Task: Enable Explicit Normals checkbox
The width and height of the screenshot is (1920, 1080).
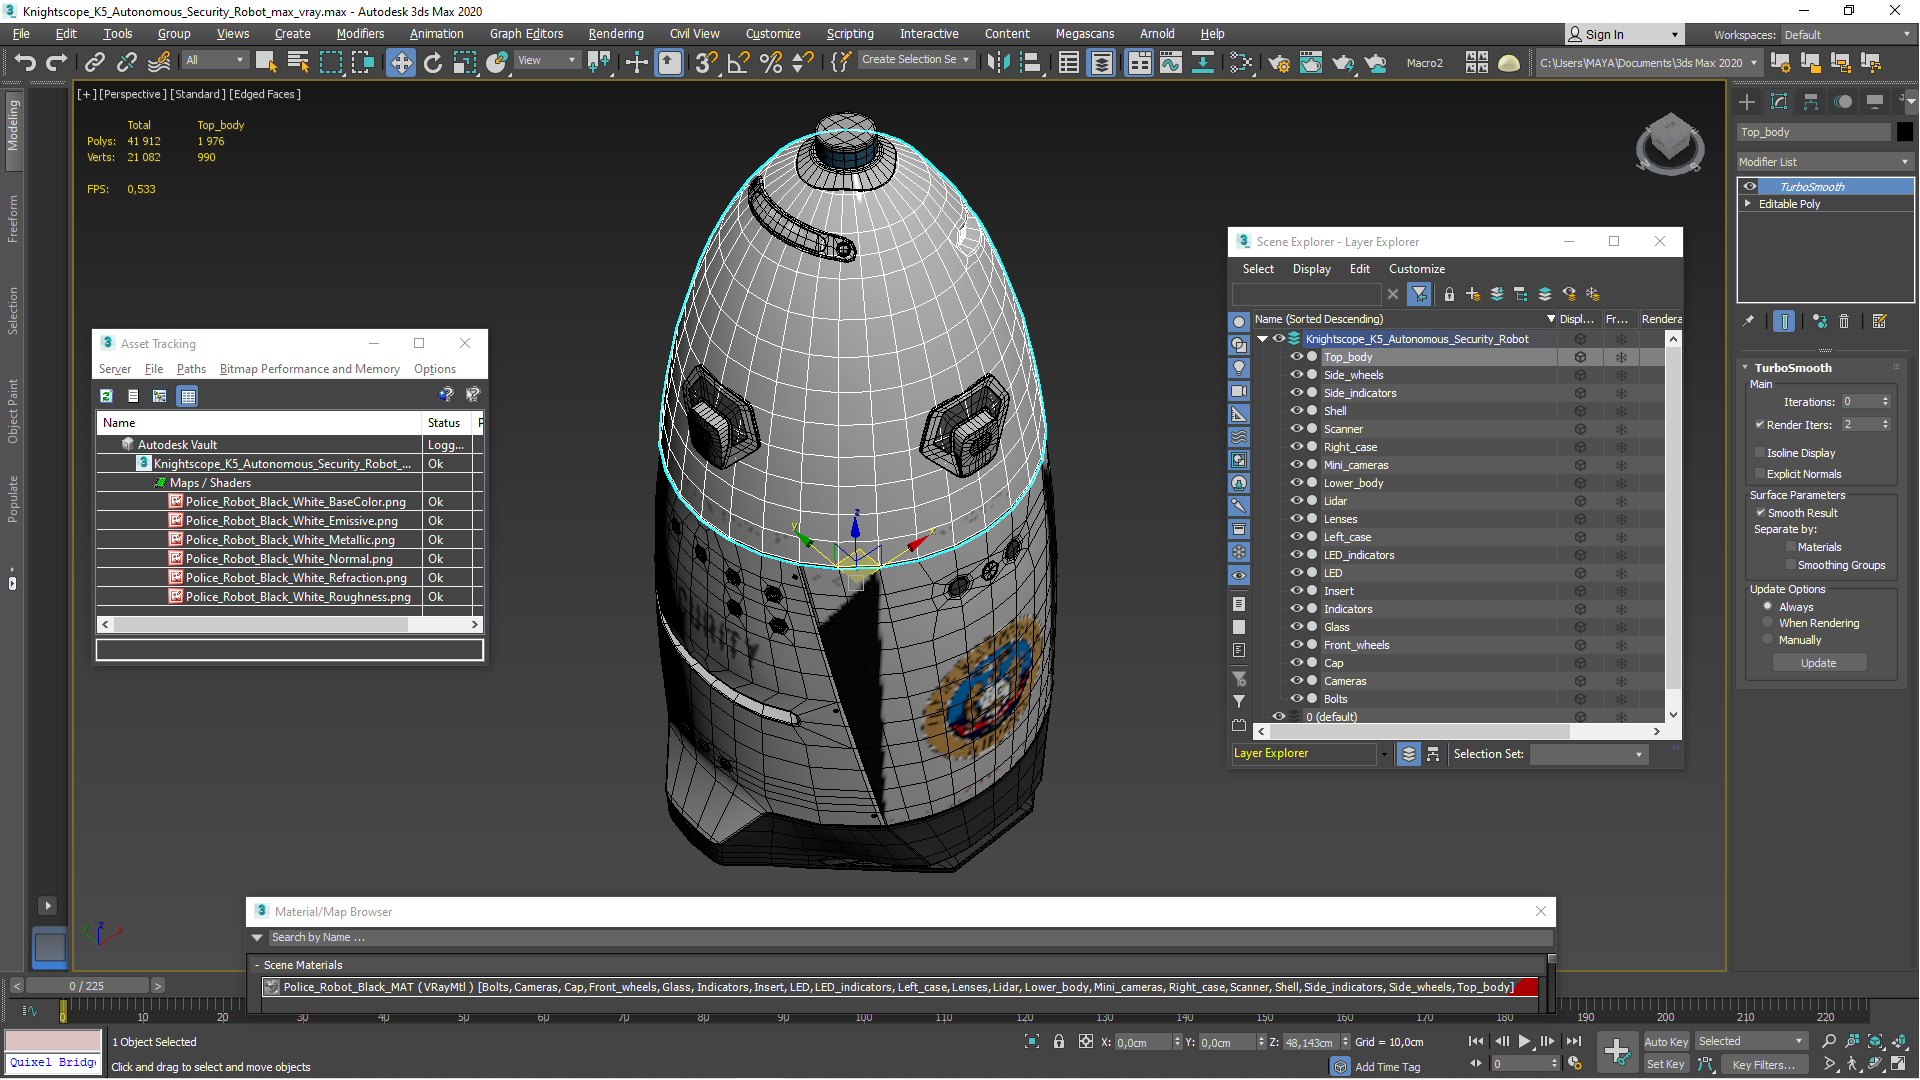Action: (x=1760, y=474)
